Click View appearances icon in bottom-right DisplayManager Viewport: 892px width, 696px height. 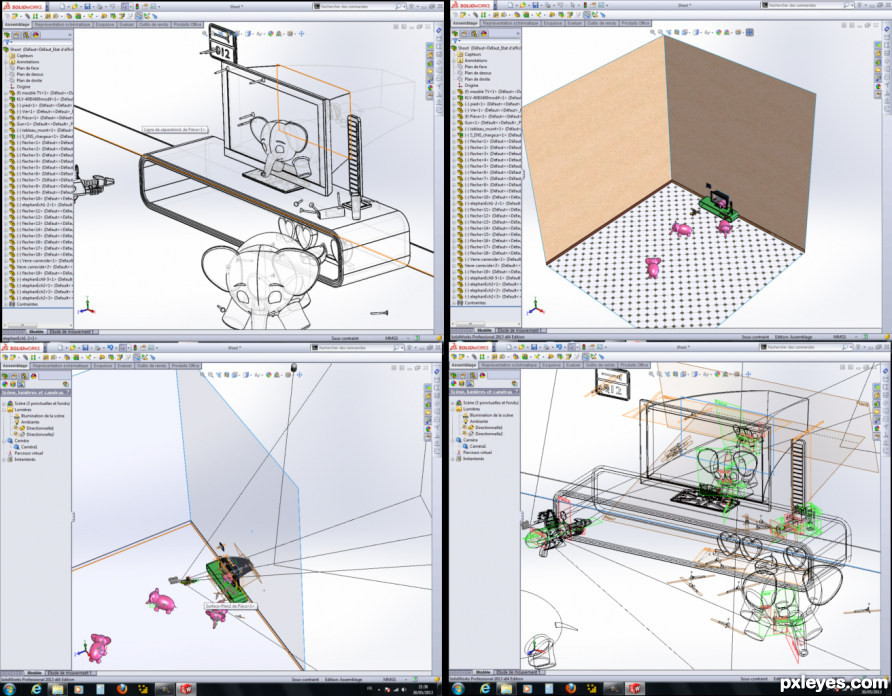click(x=453, y=384)
